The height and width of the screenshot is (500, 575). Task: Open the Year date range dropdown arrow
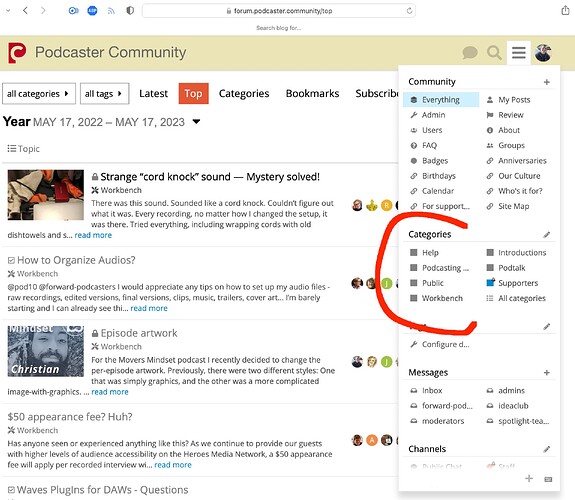tap(196, 122)
